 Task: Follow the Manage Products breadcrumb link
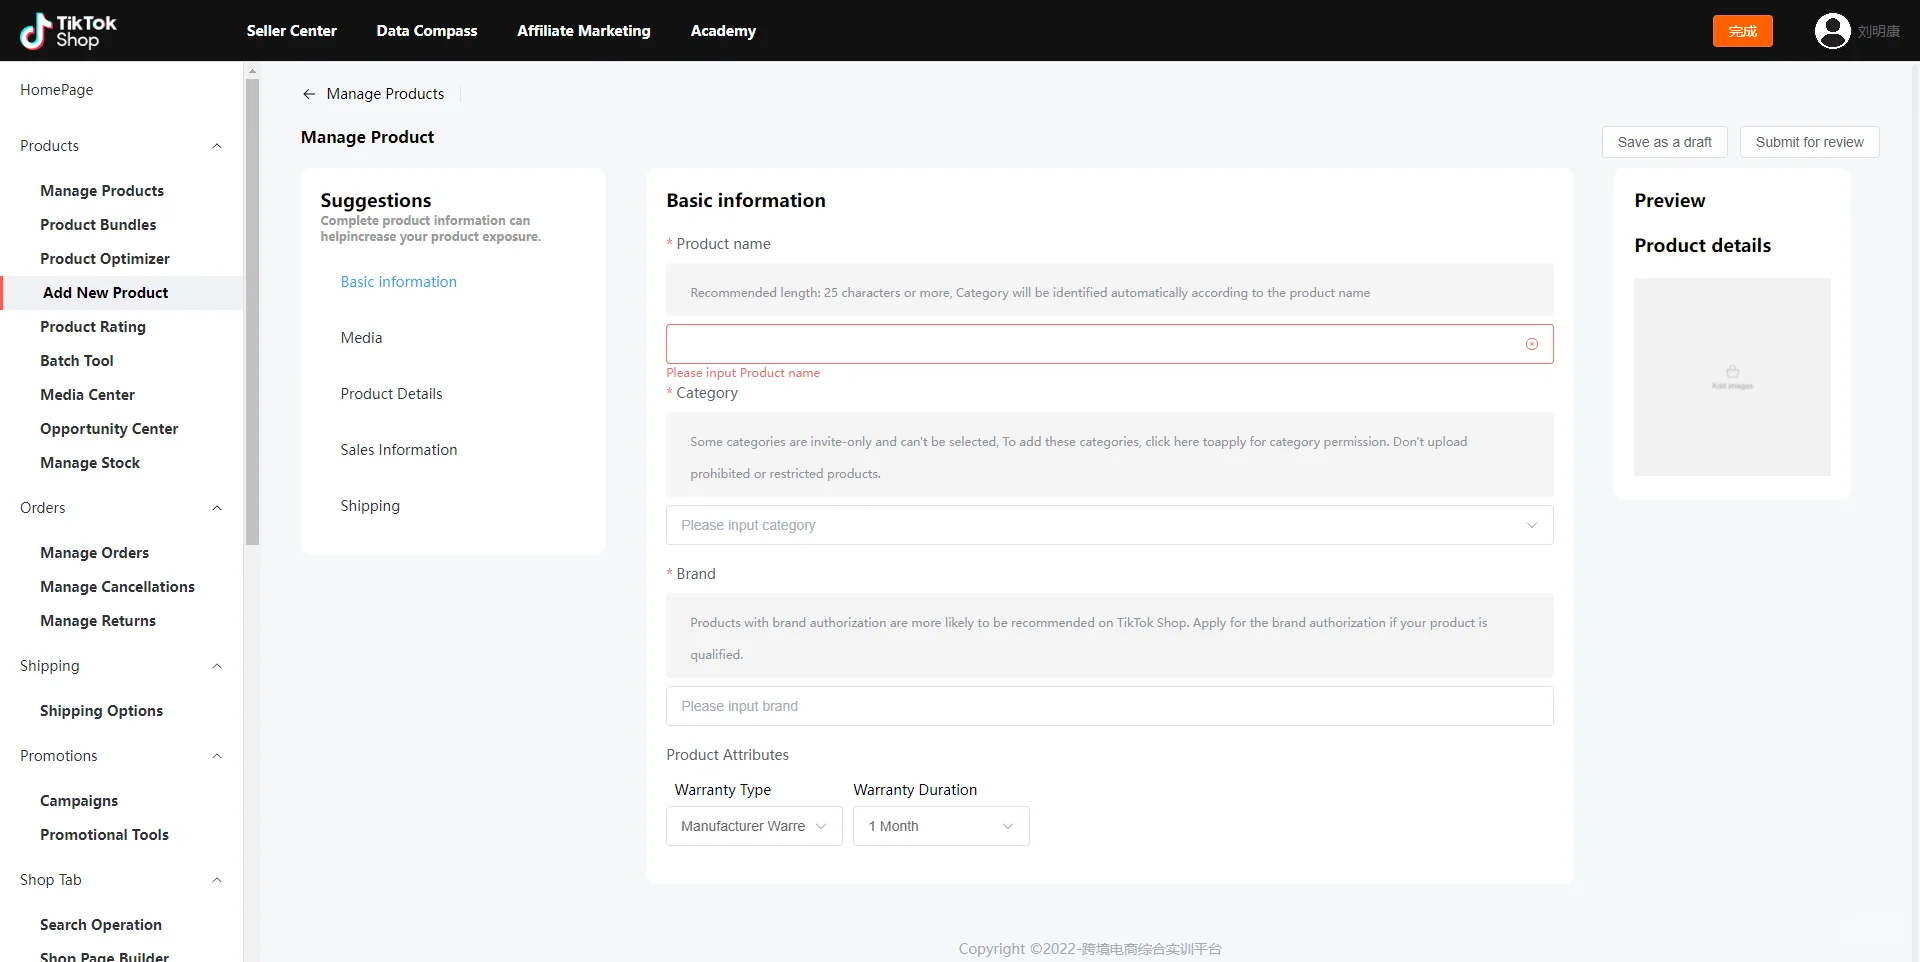click(385, 94)
